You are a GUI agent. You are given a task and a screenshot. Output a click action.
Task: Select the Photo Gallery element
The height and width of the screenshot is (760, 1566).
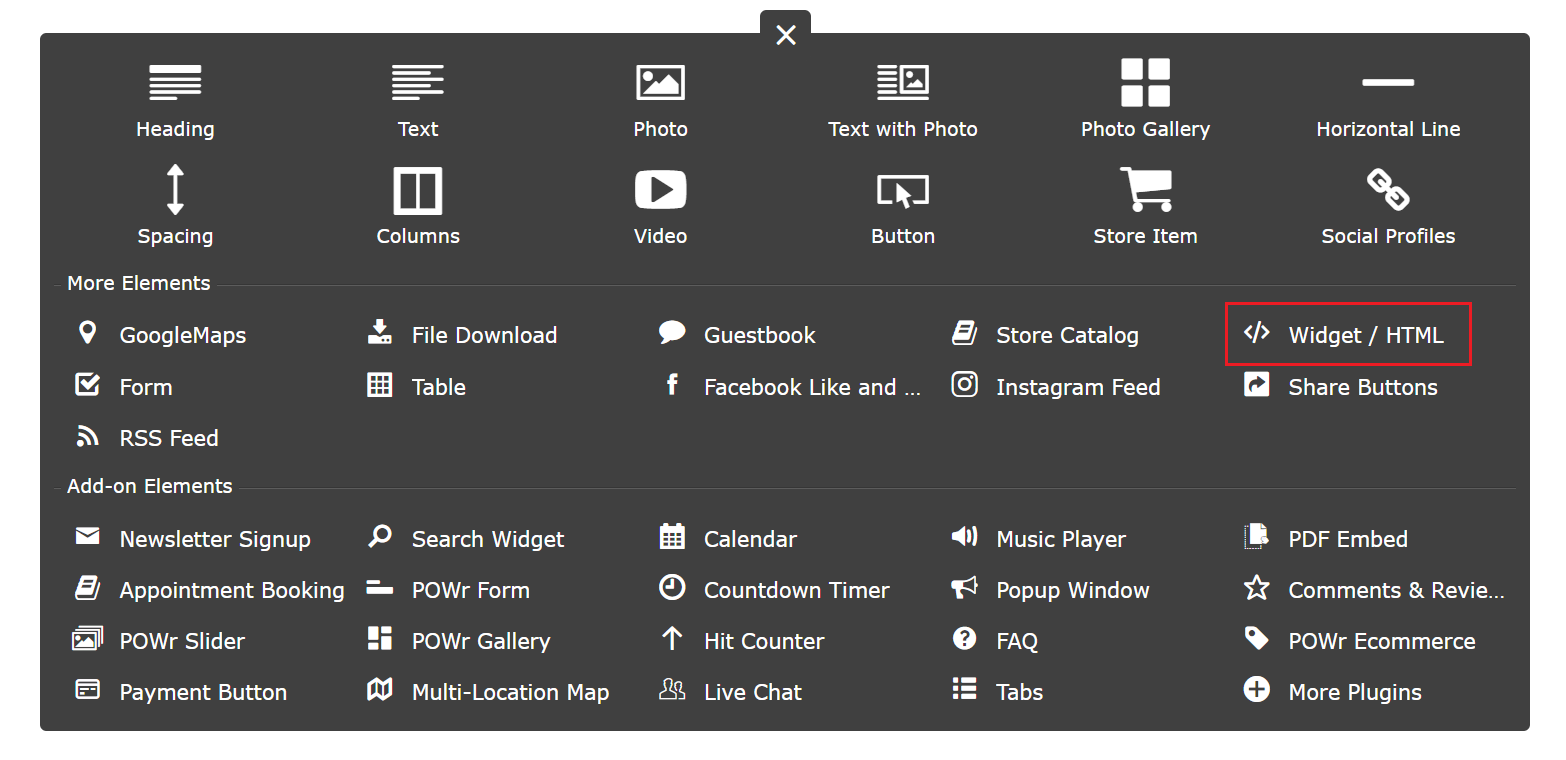(x=1145, y=100)
